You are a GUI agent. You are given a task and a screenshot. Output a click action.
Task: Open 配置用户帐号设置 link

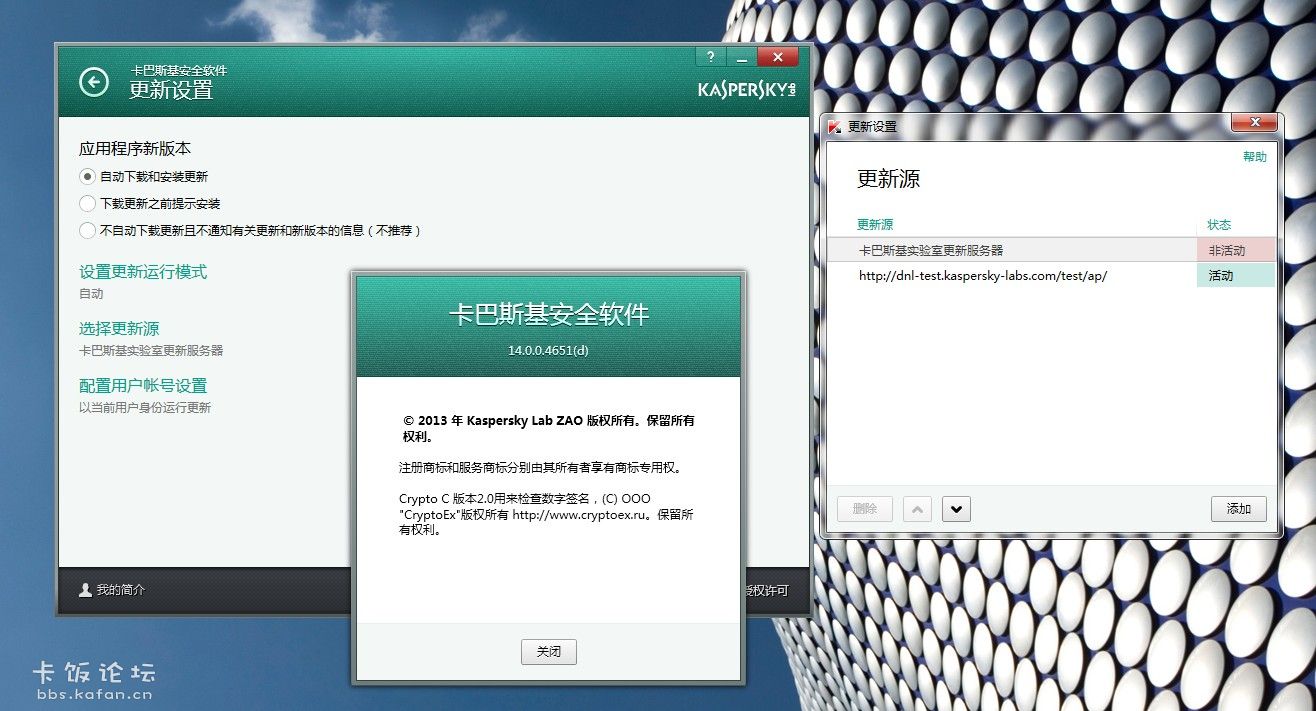tap(143, 386)
